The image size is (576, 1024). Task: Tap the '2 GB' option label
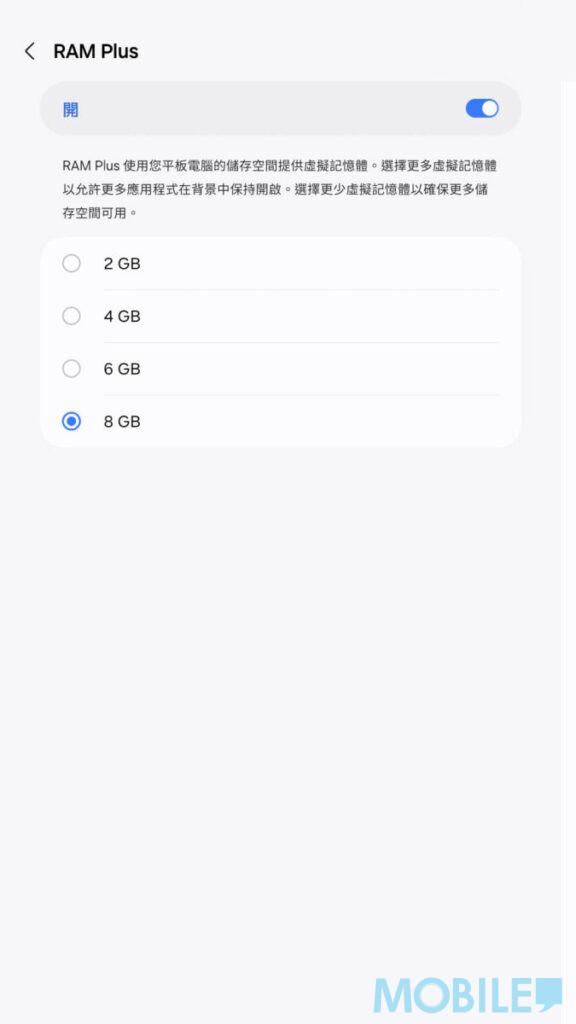point(122,264)
